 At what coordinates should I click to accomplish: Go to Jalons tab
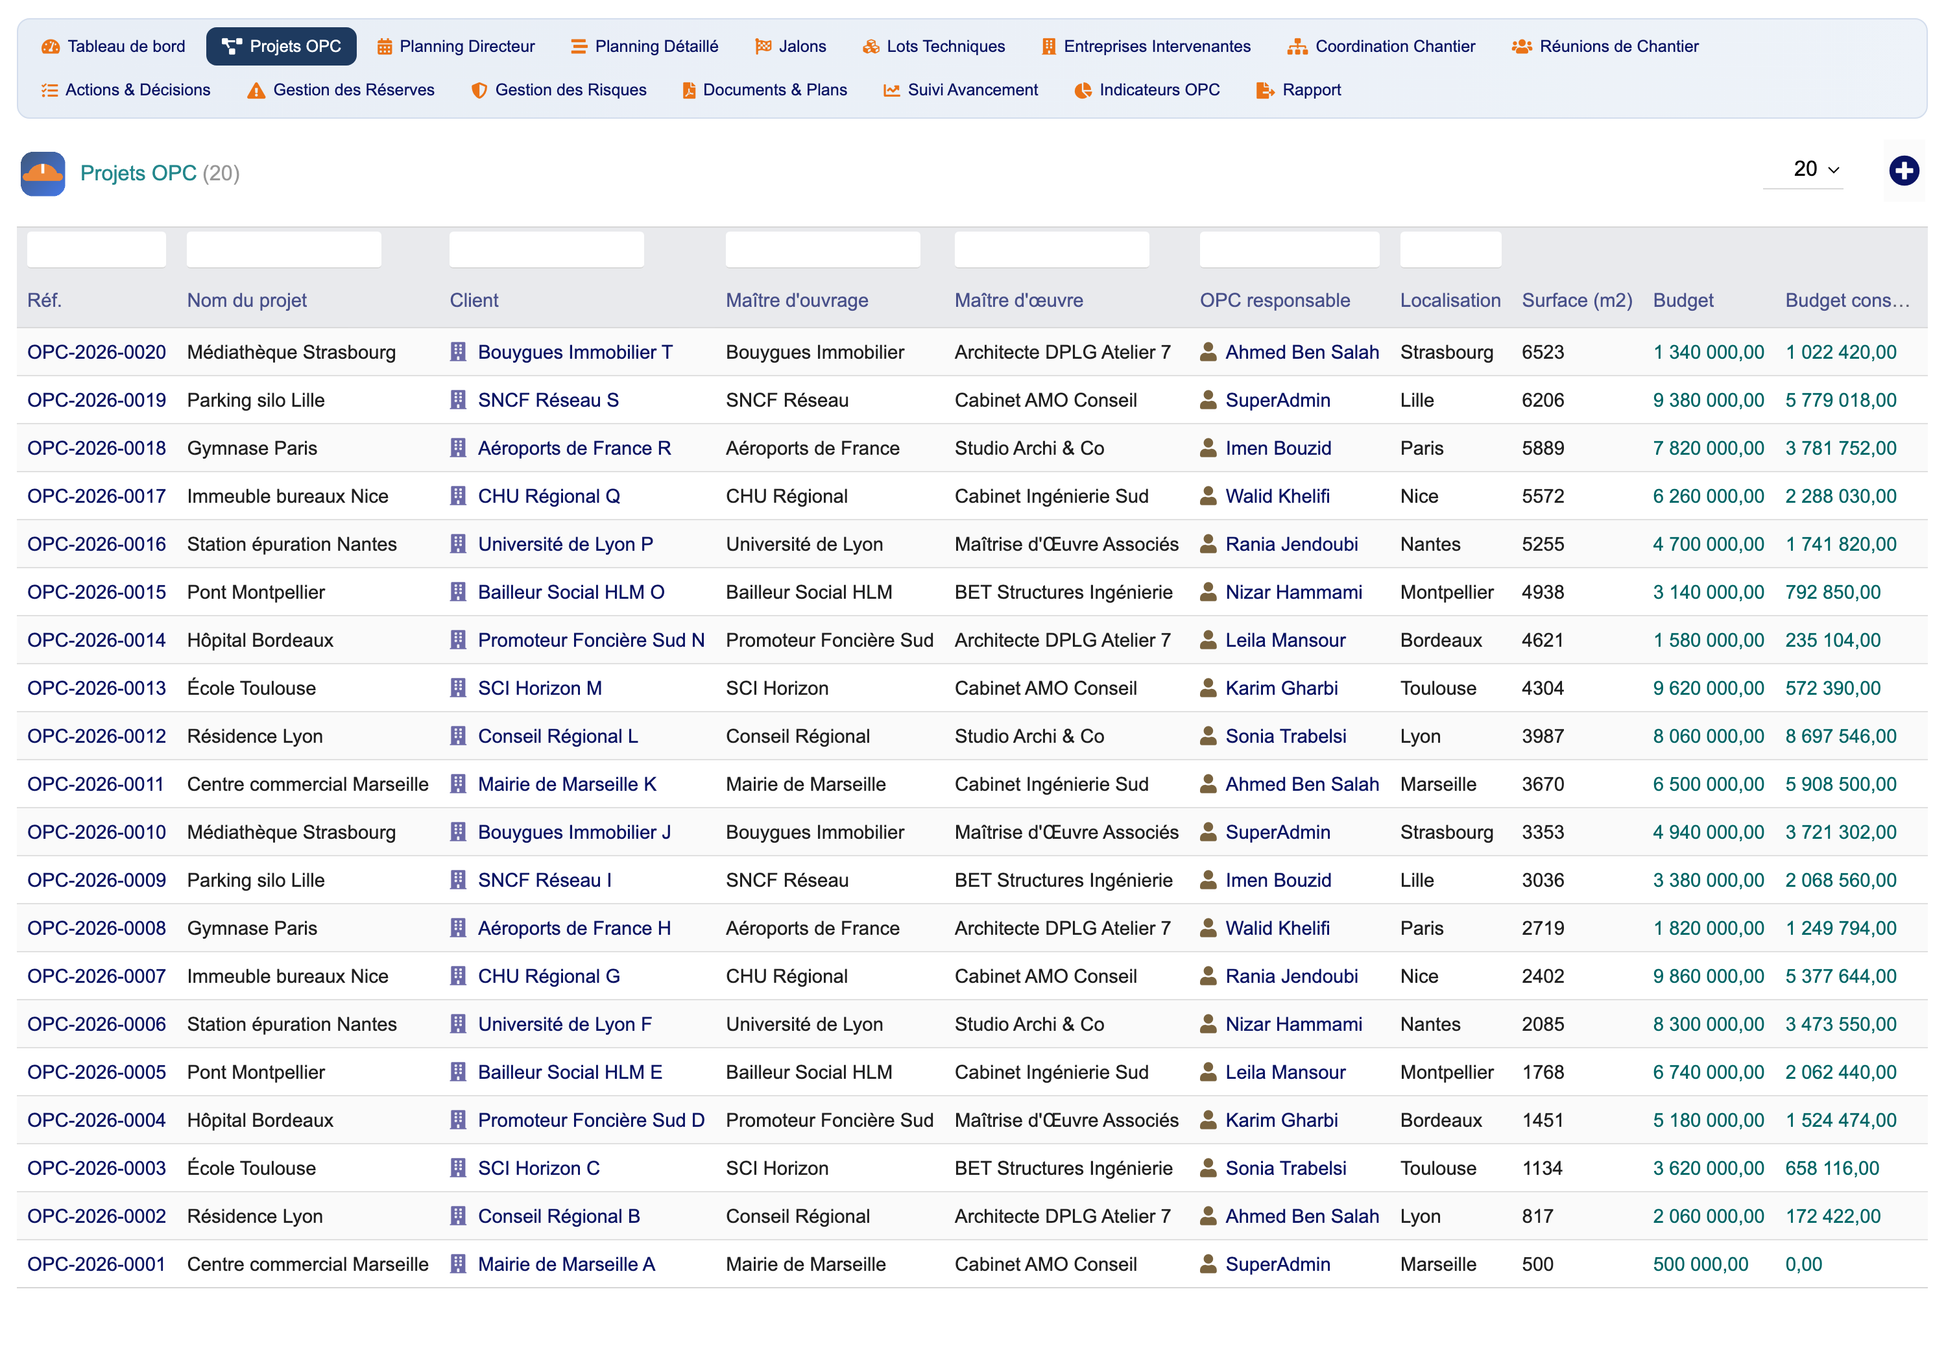click(x=791, y=46)
